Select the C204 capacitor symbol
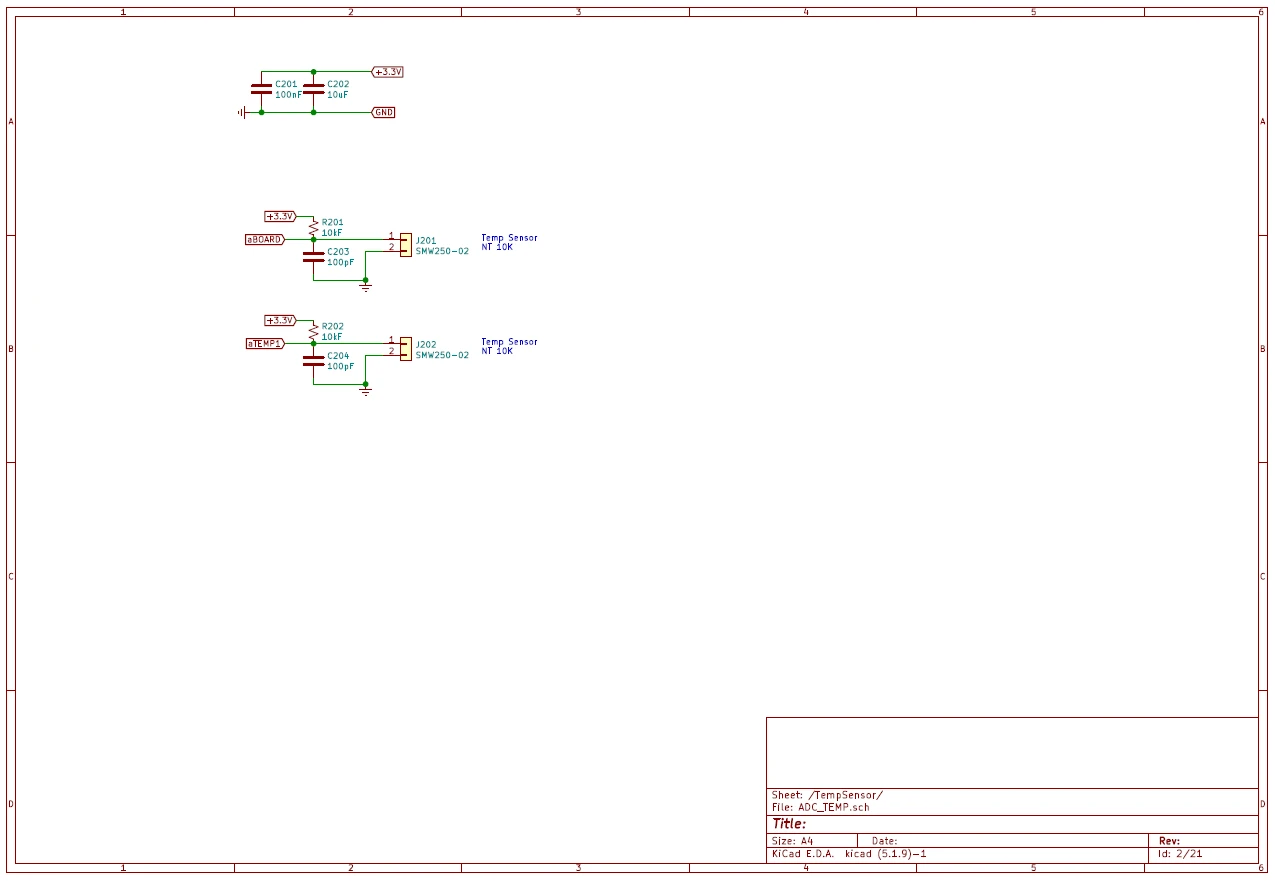This screenshot has width=1275, height=882. (x=314, y=361)
